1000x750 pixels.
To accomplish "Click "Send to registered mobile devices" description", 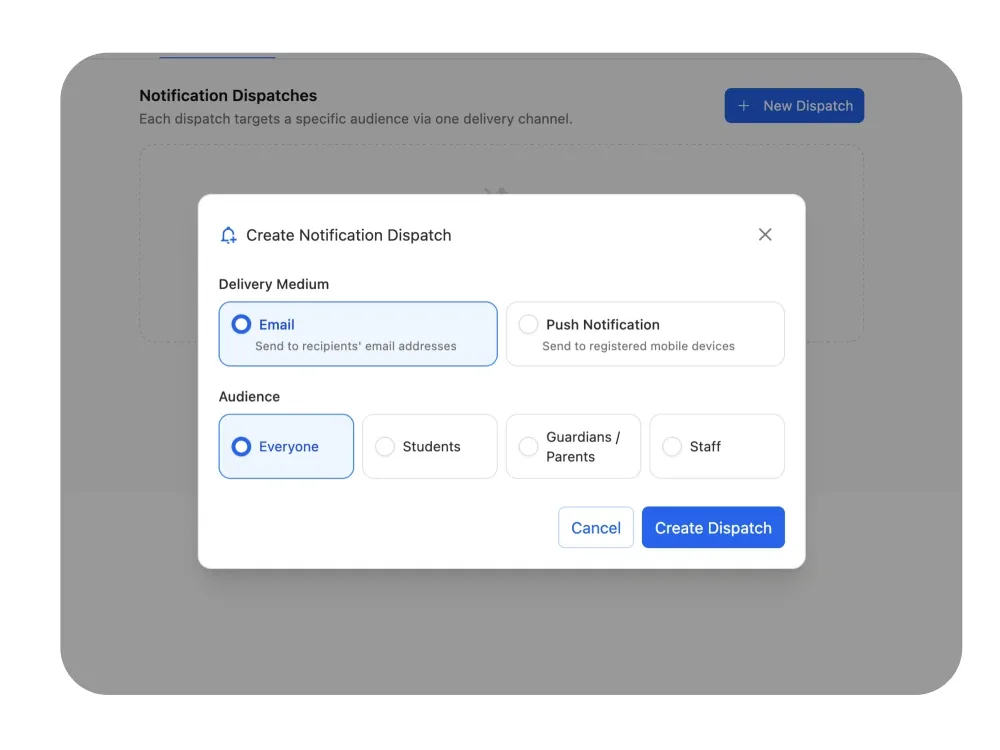I will [x=638, y=346].
